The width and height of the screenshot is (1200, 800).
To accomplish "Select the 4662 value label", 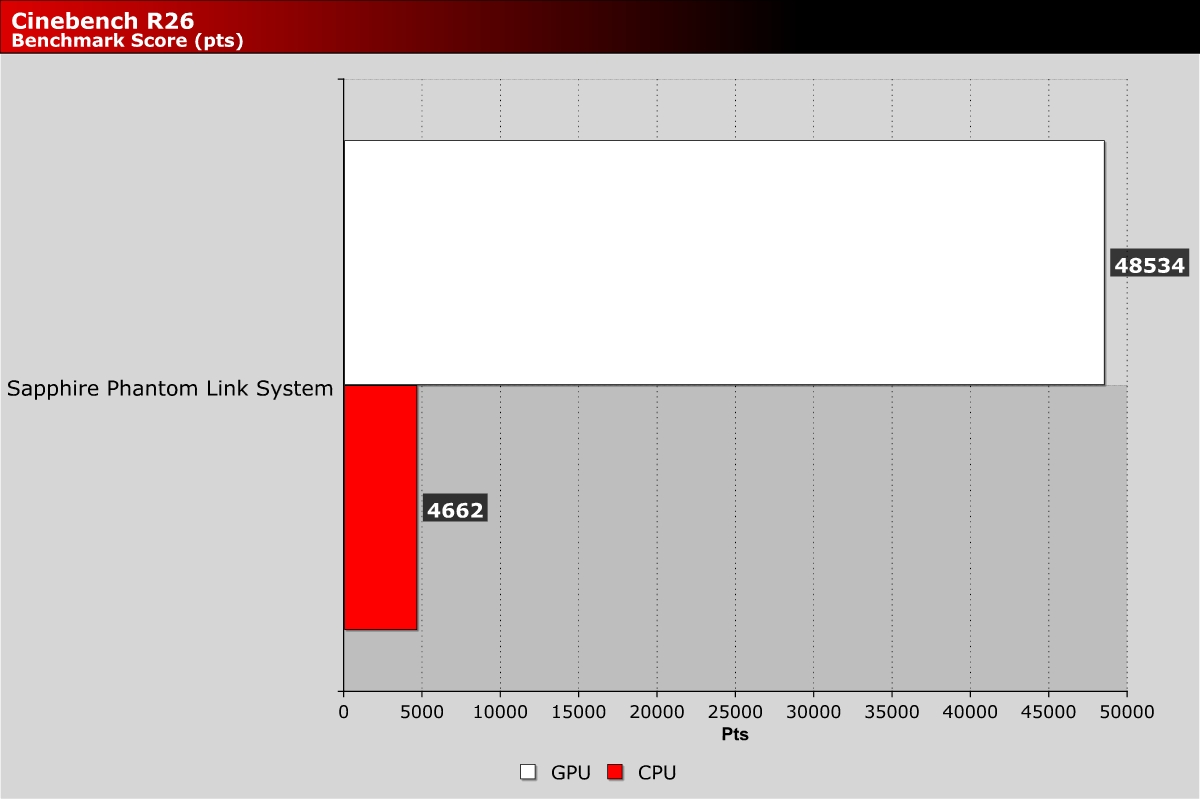I will [x=455, y=510].
